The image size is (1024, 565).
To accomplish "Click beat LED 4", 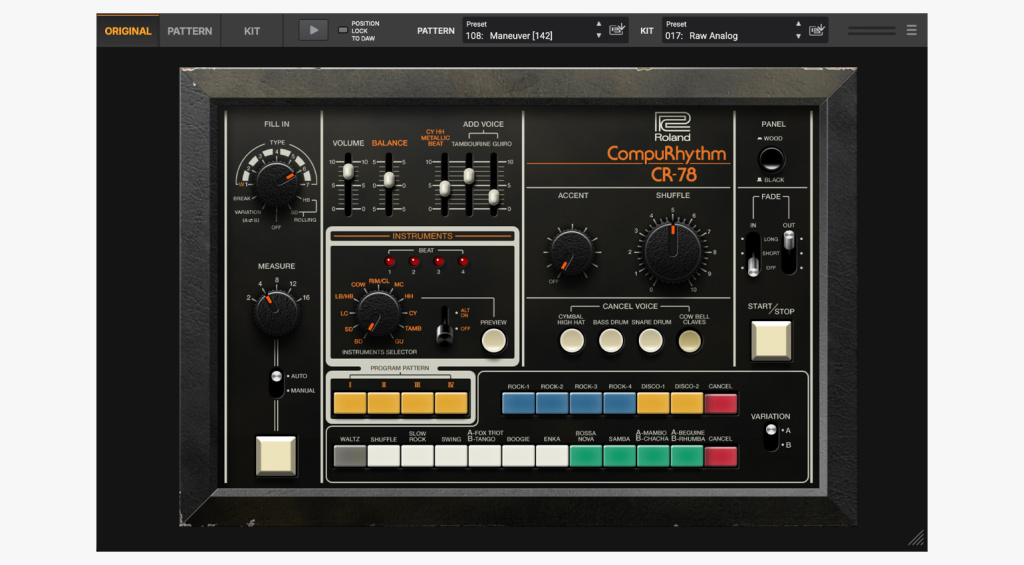I will point(463,261).
